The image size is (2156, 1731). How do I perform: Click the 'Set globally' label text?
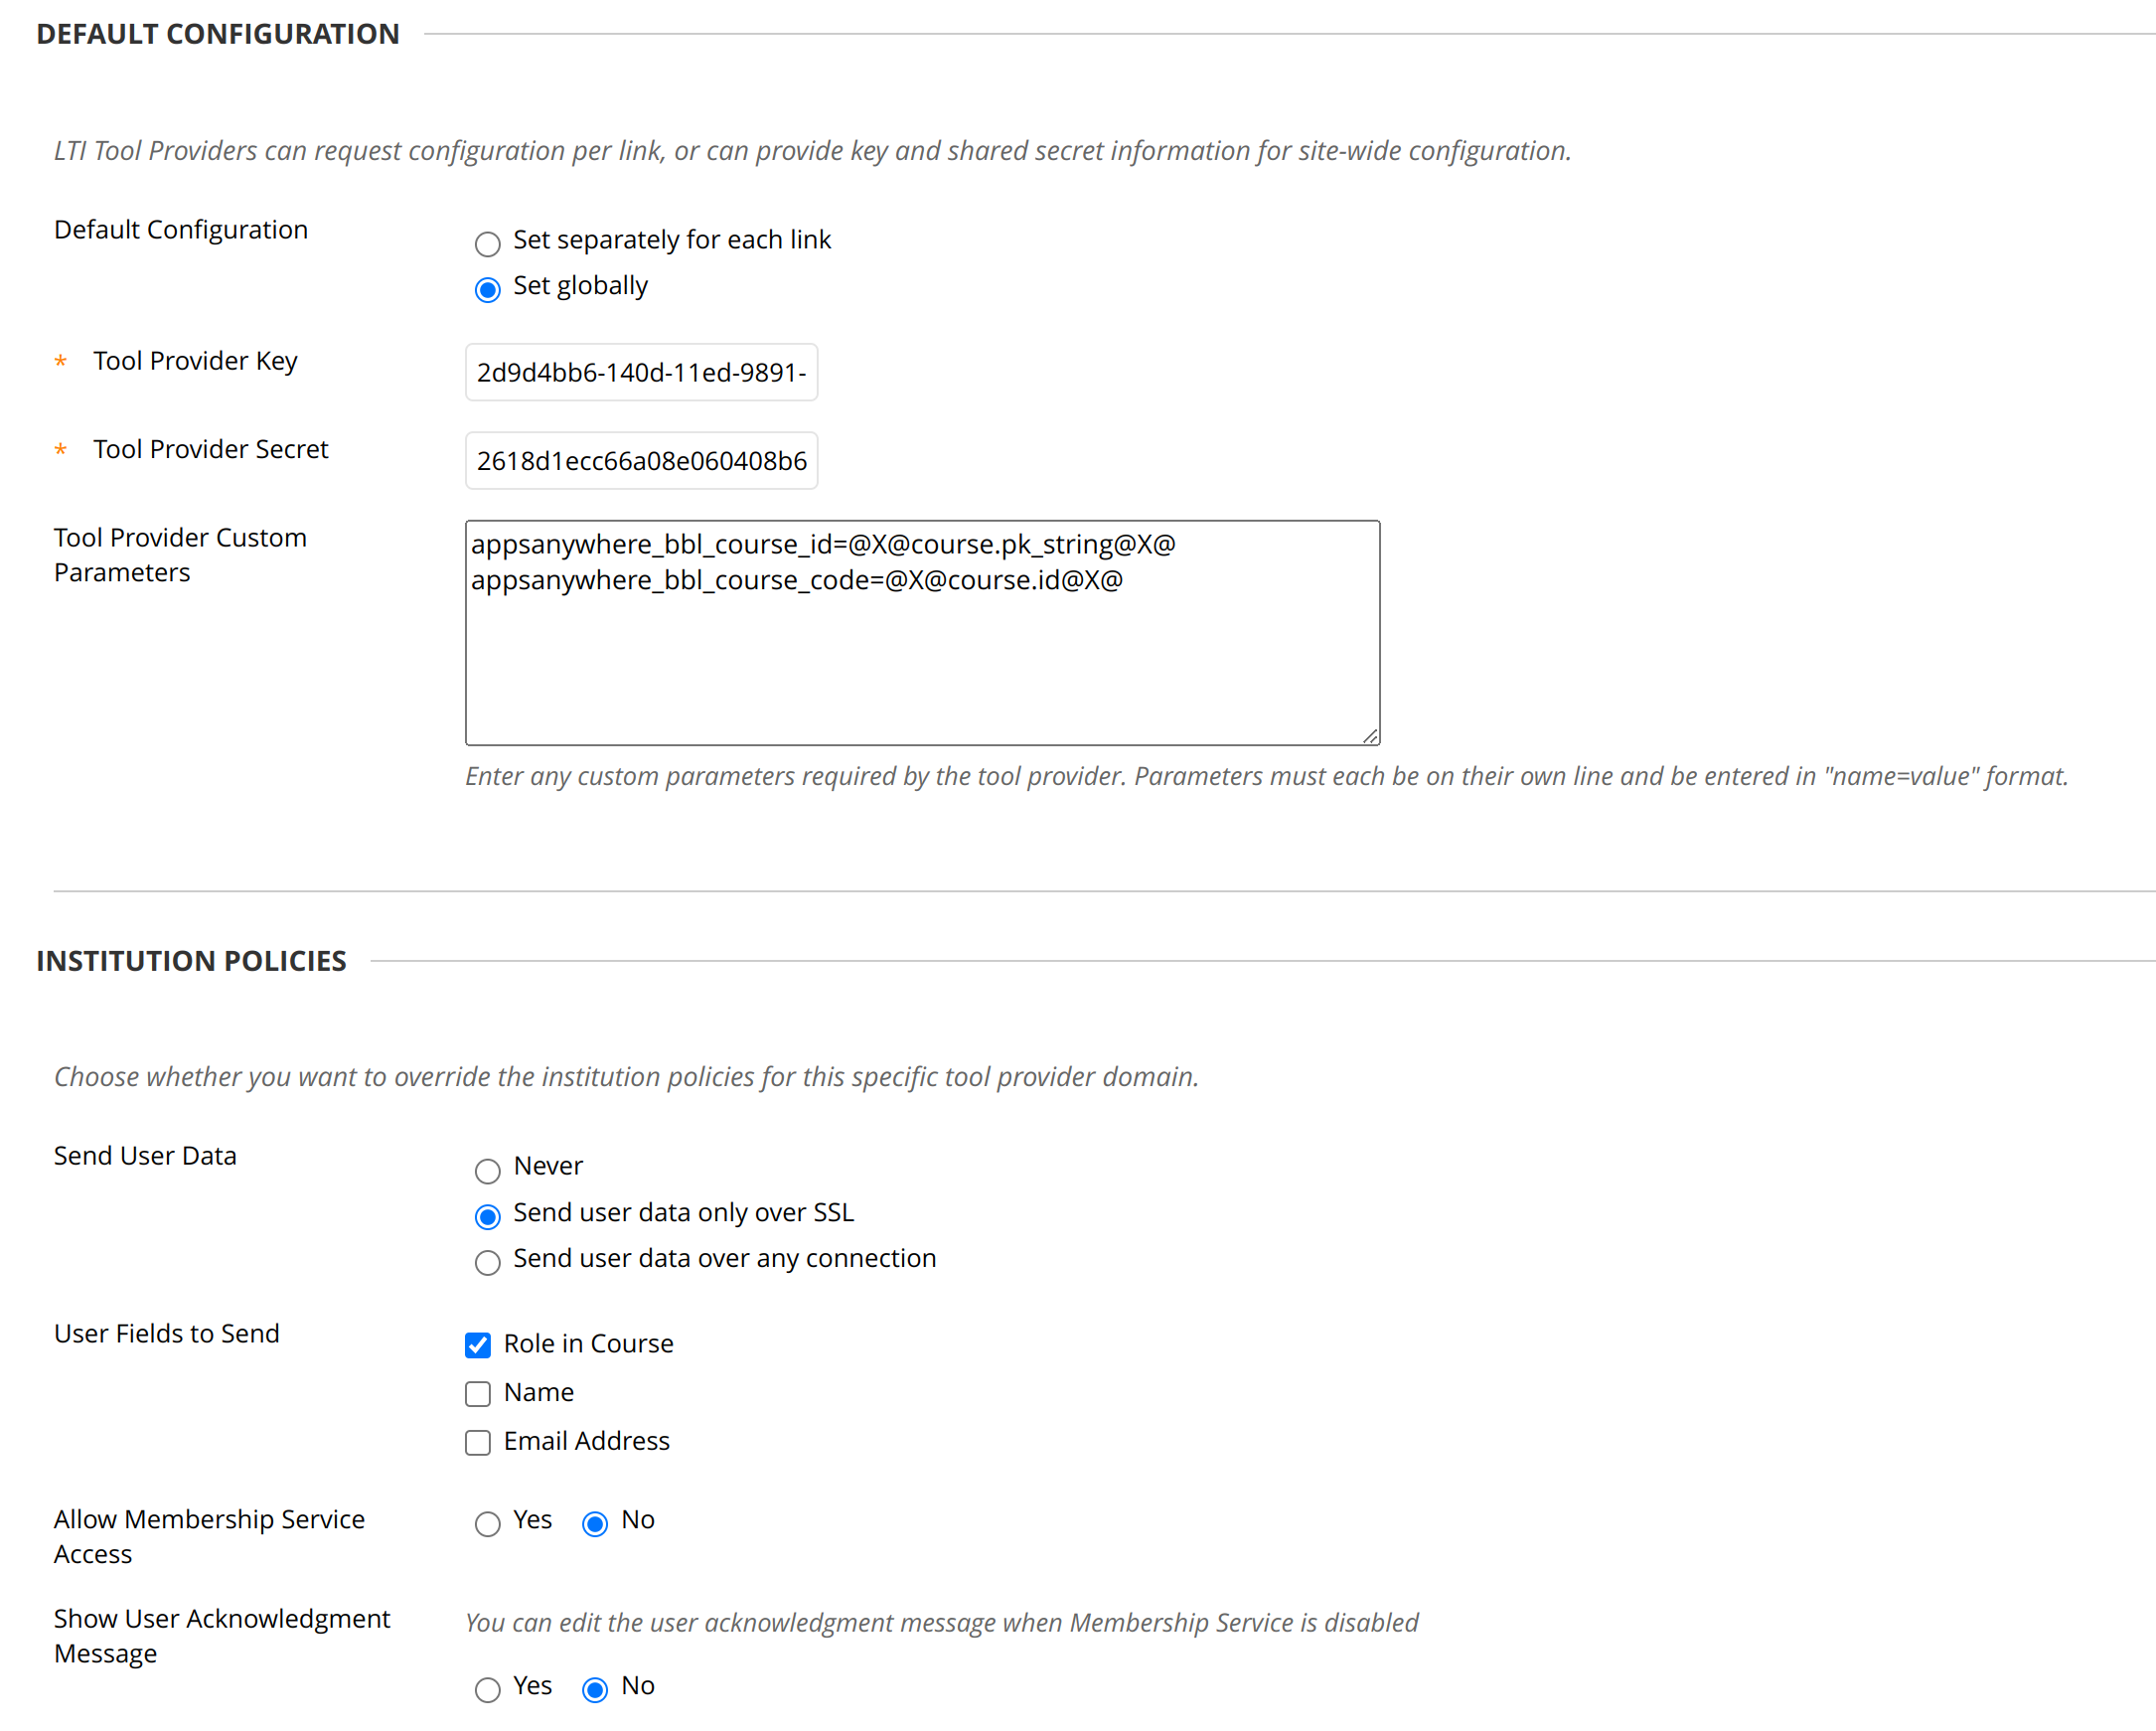pyautogui.click(x=580, y=286)
